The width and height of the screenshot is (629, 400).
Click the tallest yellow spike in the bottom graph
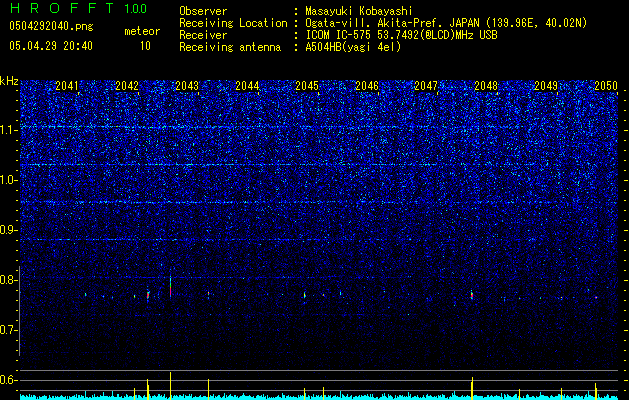[170, 385]
